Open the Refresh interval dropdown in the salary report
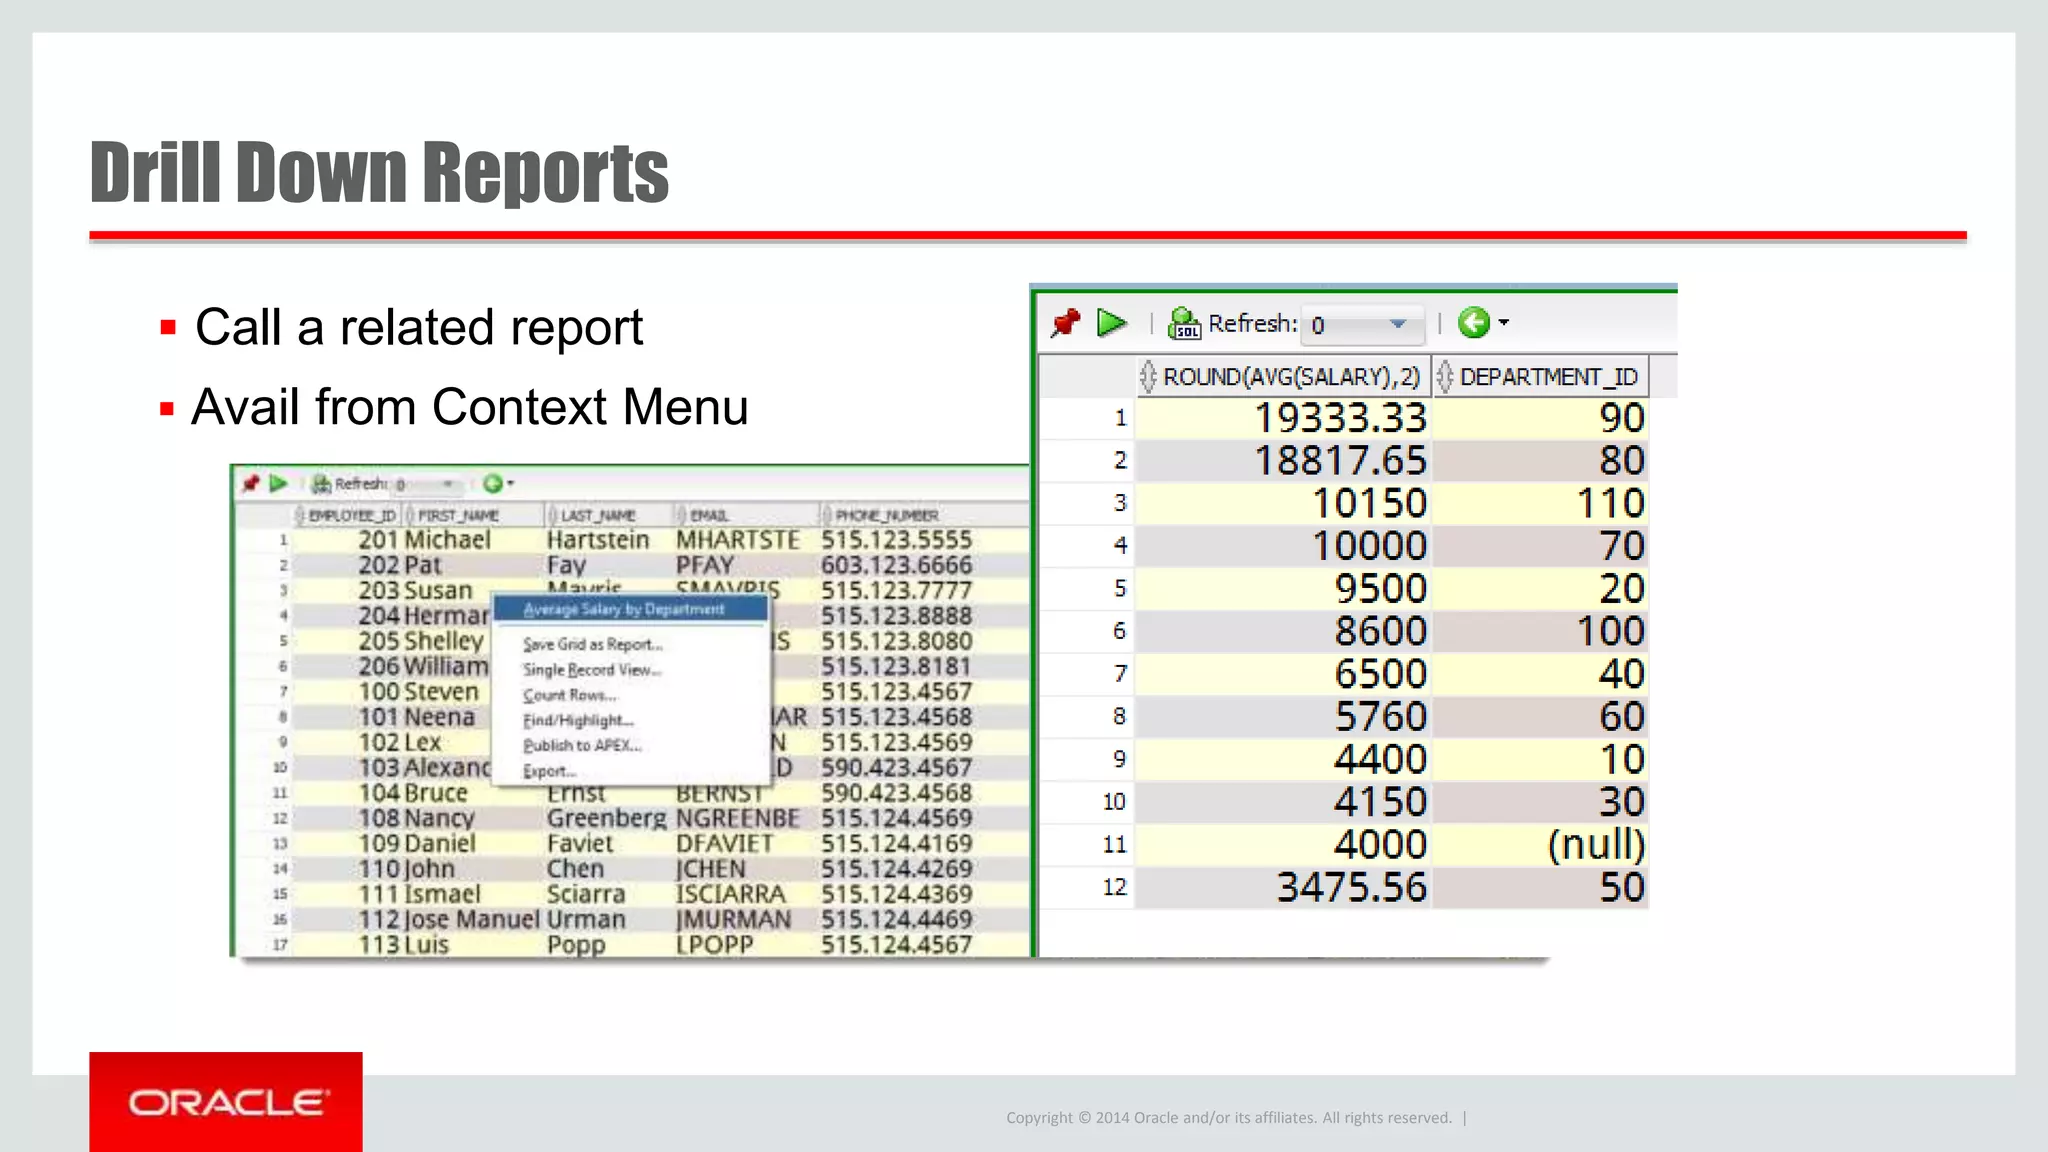Screen dimensions: 2048x1152 [1363, 324]
